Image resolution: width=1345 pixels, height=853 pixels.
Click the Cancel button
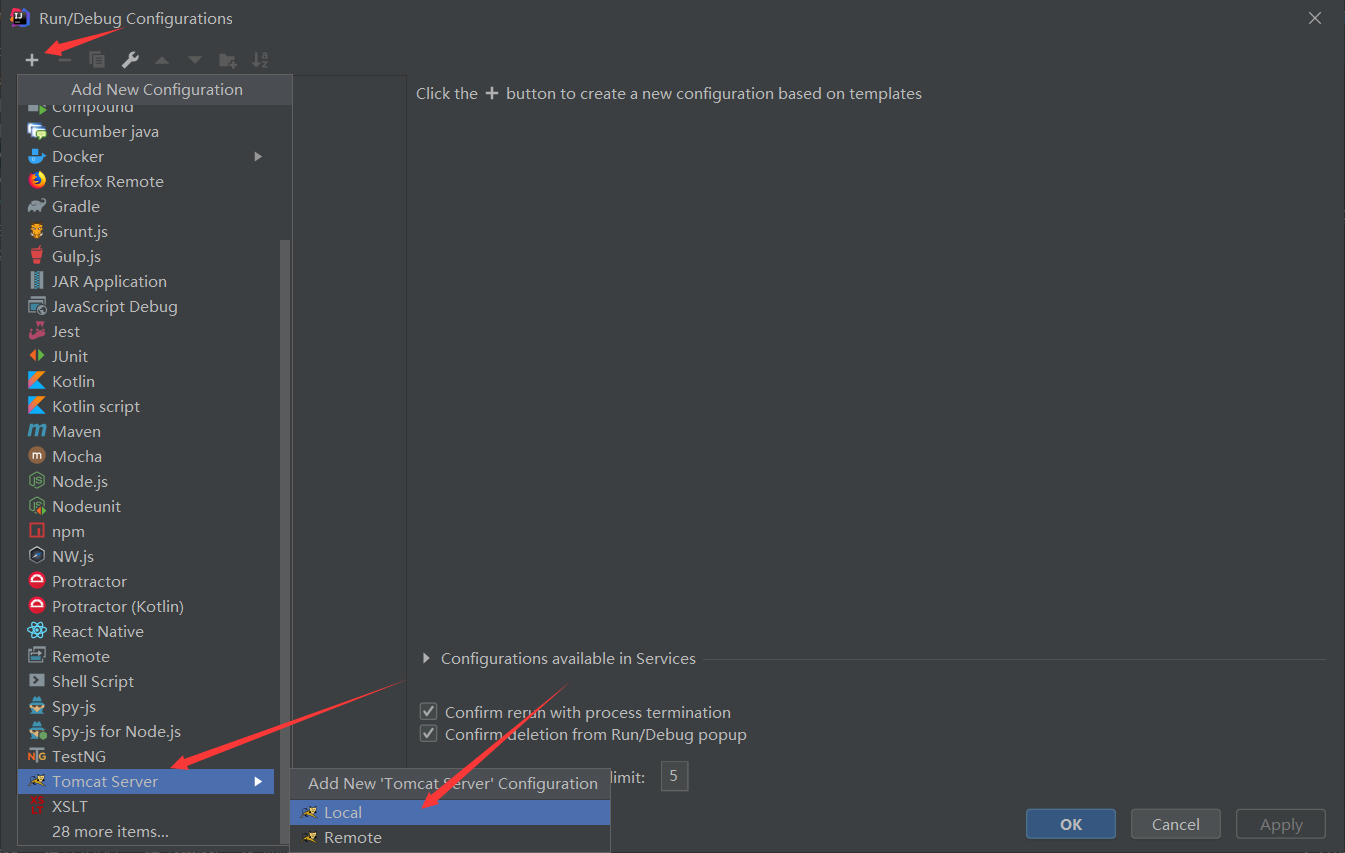tap(1176, 824)
